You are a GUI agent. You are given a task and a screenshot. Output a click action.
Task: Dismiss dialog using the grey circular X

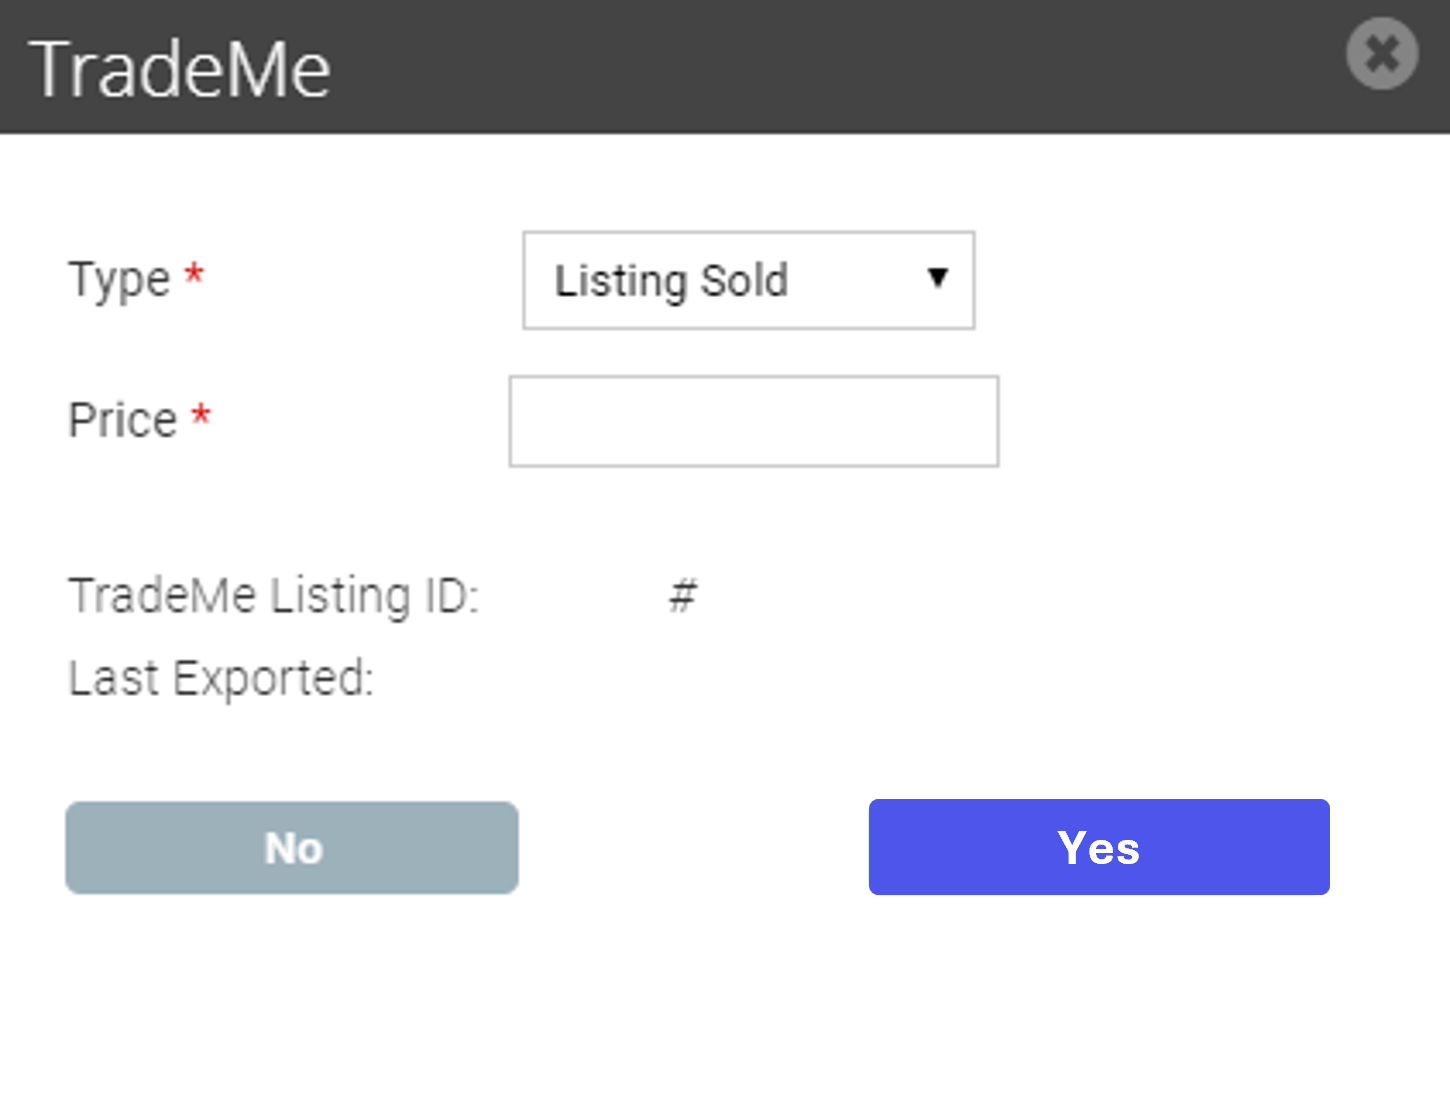point(1382,53)
